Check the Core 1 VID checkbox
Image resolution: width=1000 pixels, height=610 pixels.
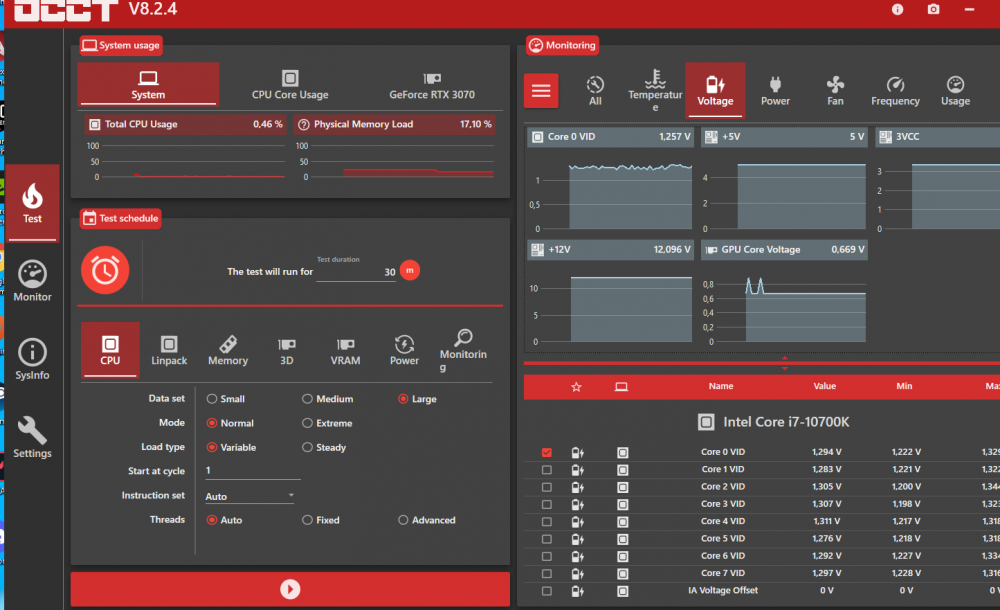pos(547,470)
